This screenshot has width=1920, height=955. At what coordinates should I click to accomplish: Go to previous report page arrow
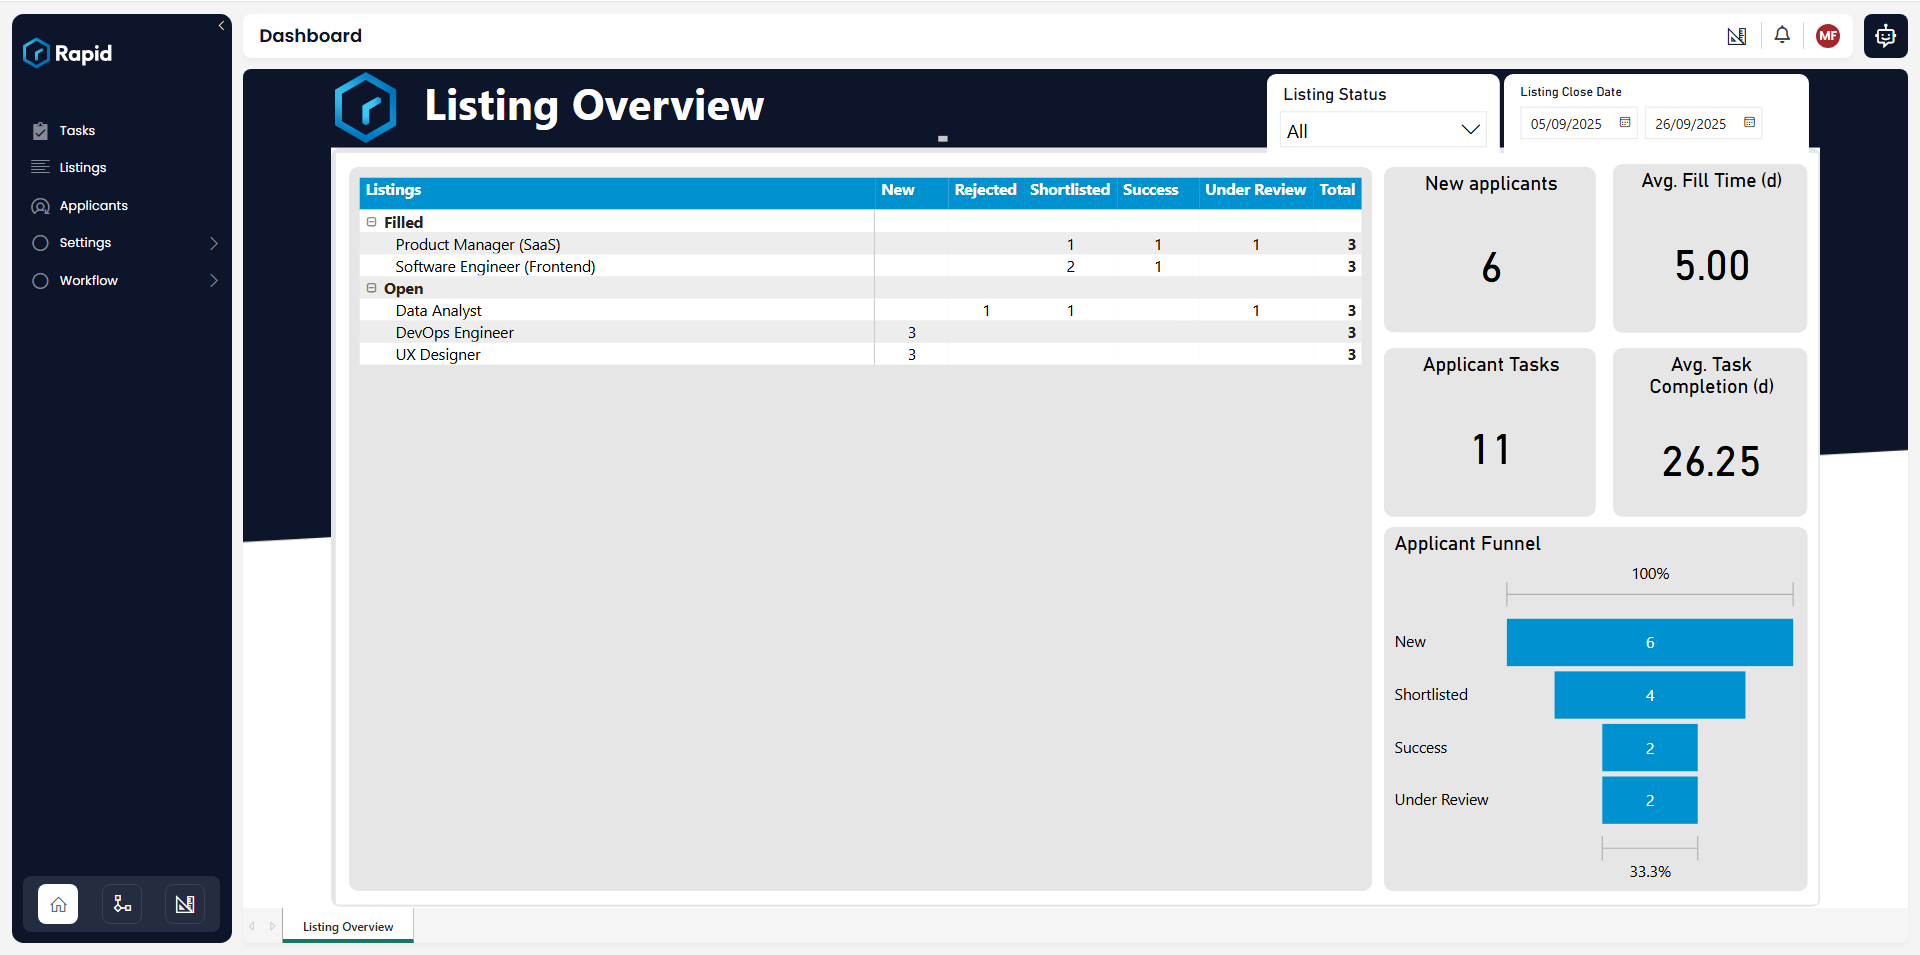pyautogui.click(x=252, y=926)
